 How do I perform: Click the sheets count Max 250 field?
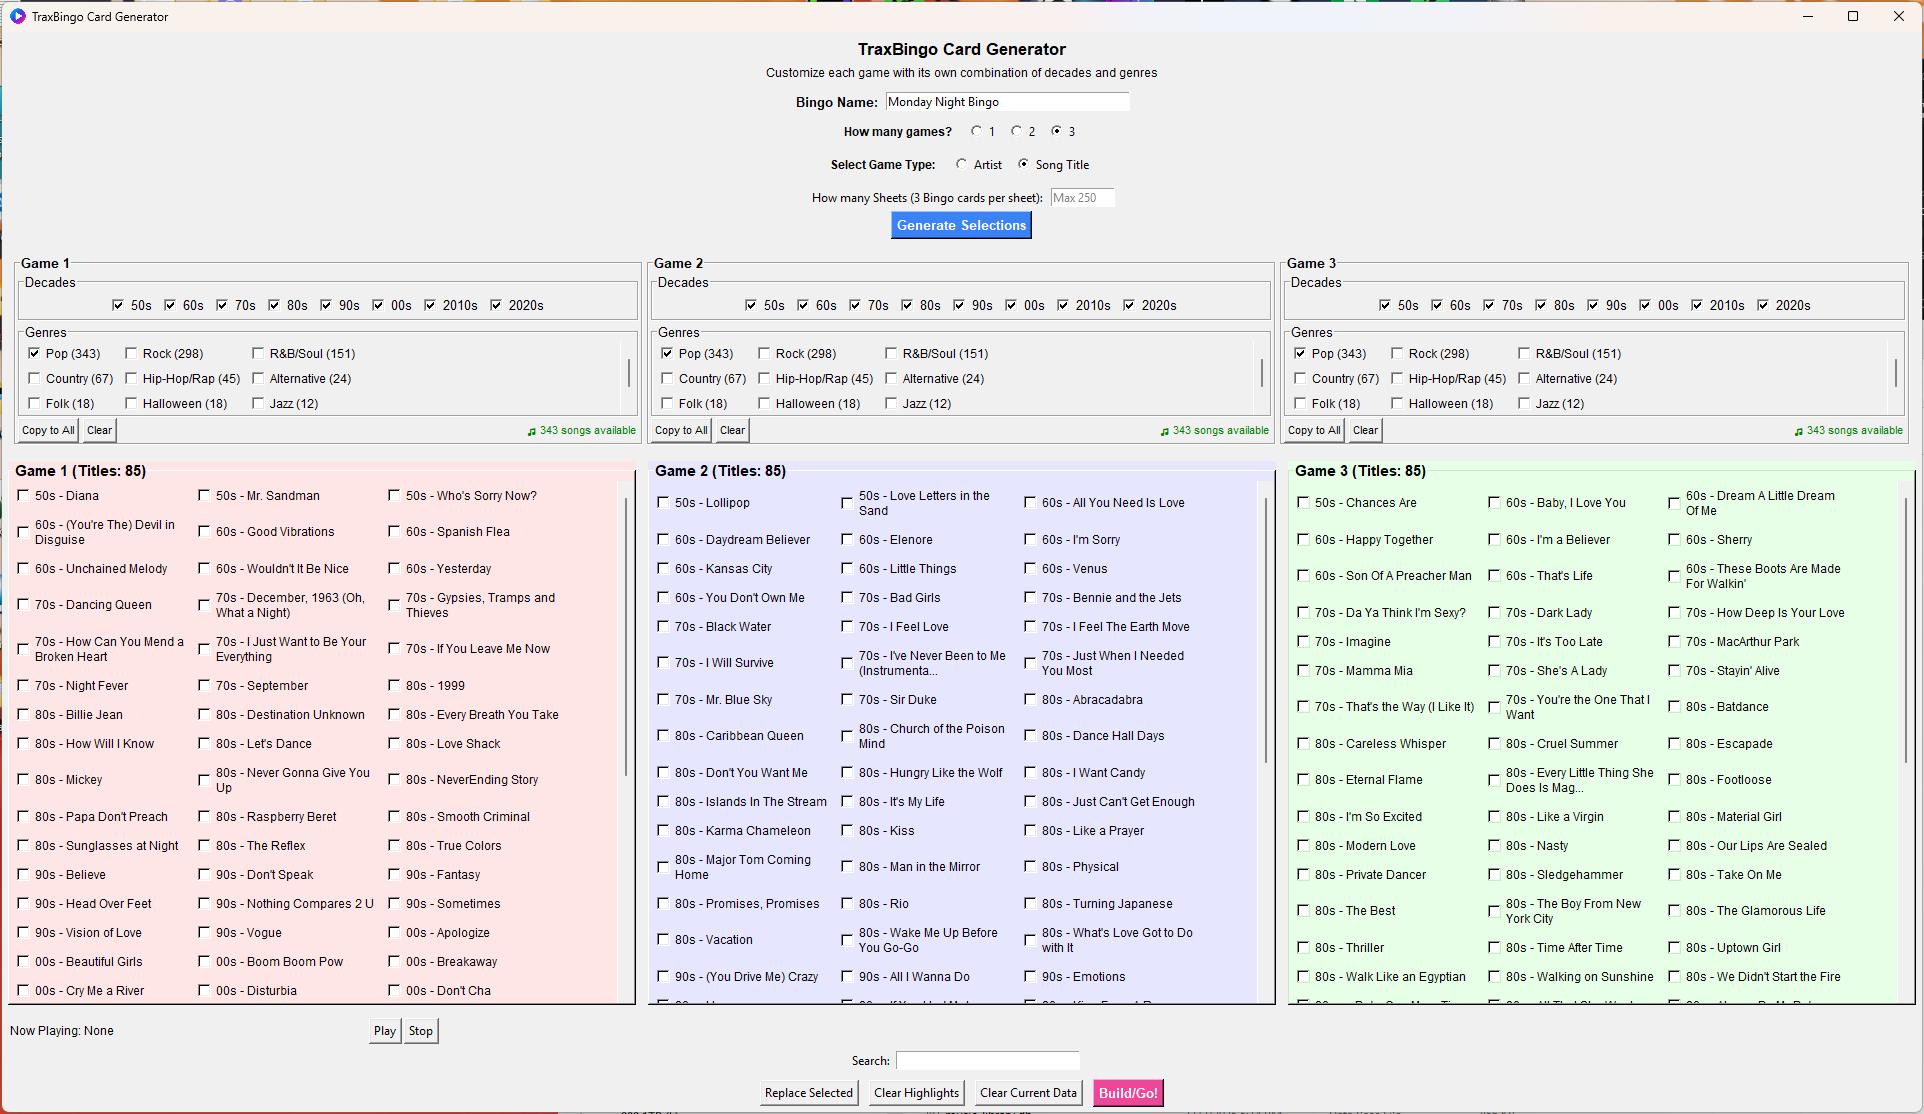pyautogui.click(x=1082, y=198)
